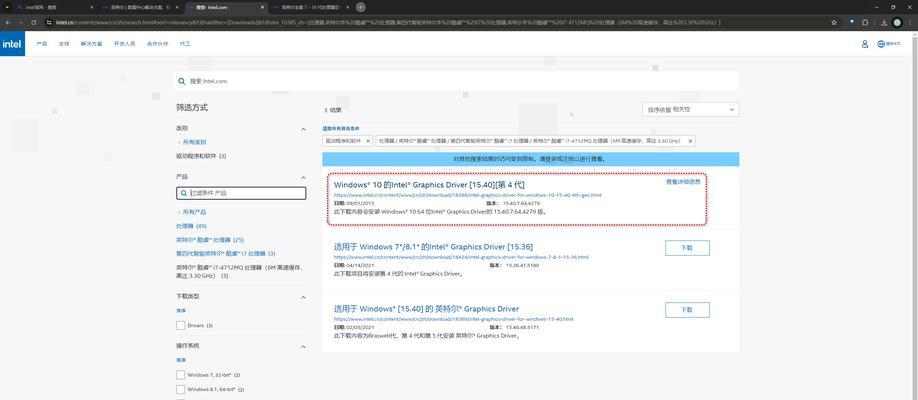Viewport: 918px width, 400px height.
Task: Click 查看详细信息 for Windows 10 driver
Action: 683,182
